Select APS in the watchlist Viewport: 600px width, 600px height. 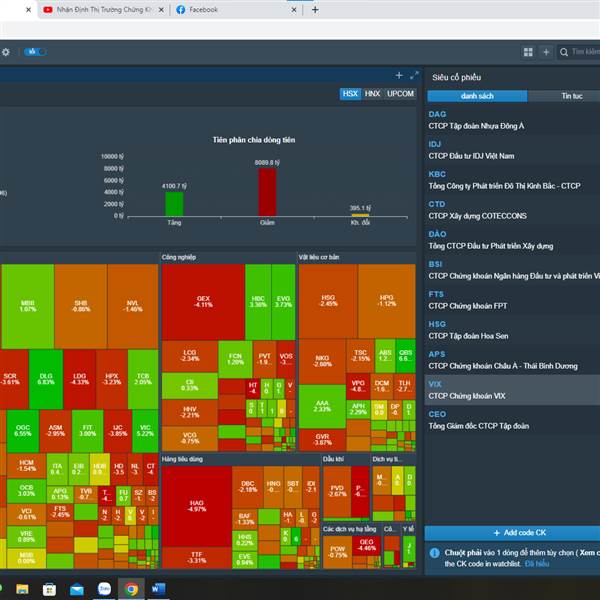512,360
